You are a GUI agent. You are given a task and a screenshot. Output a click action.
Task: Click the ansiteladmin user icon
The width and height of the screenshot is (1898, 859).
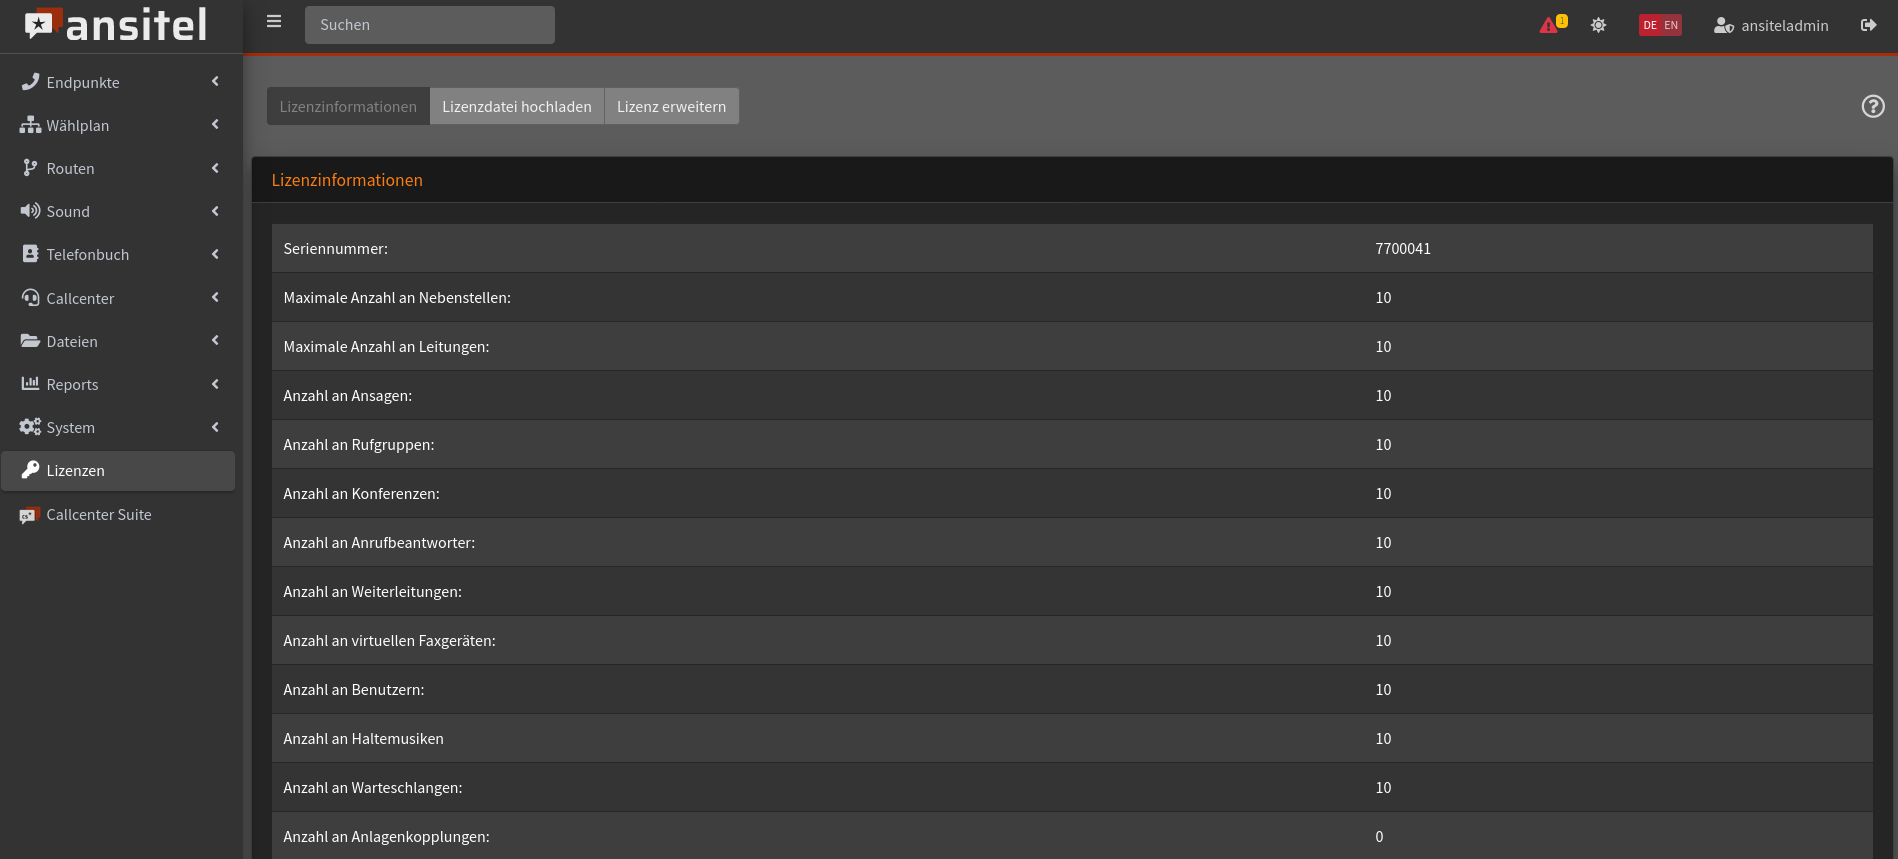1723,25
